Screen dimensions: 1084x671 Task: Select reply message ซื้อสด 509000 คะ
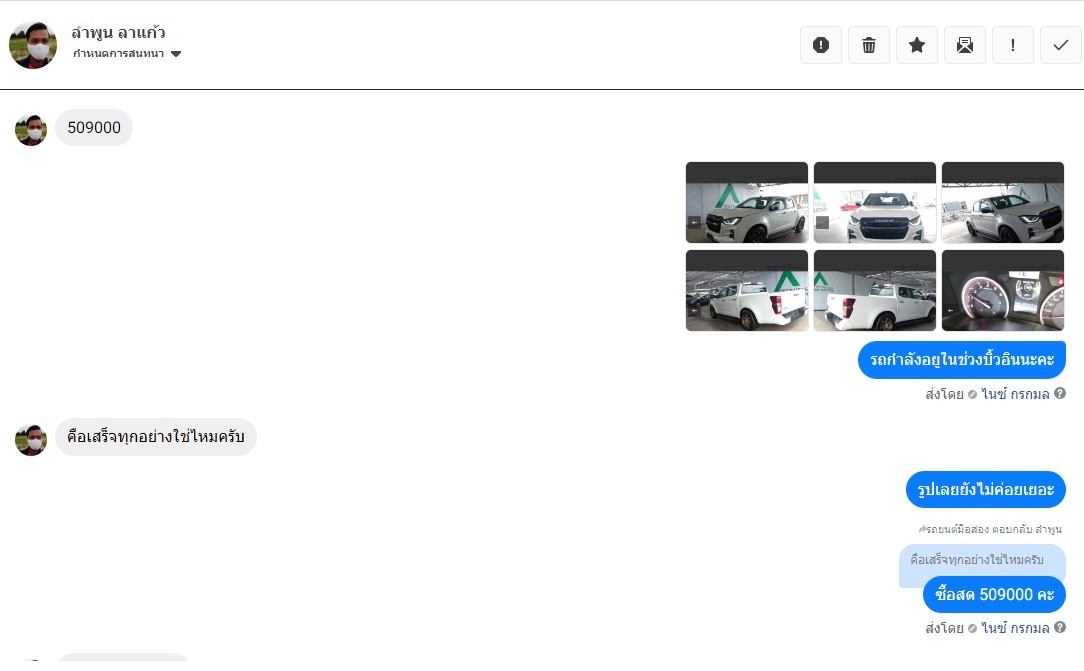(x=994, y=594)
